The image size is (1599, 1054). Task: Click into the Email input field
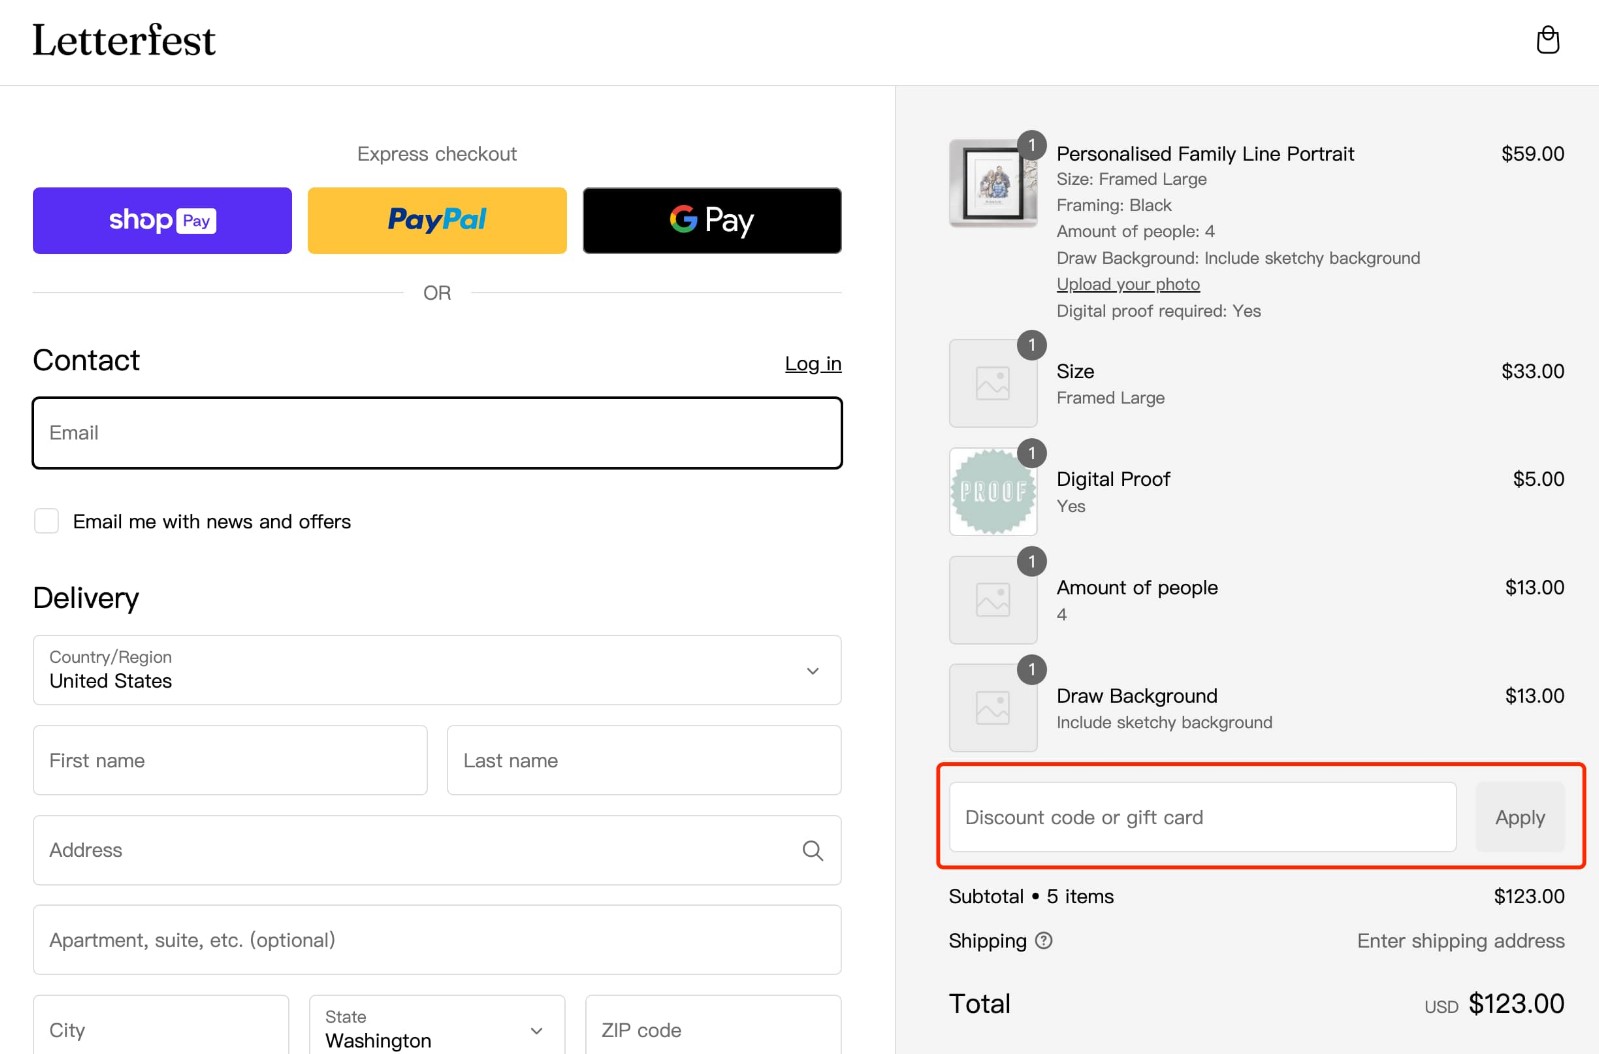(x=437, y=433)
